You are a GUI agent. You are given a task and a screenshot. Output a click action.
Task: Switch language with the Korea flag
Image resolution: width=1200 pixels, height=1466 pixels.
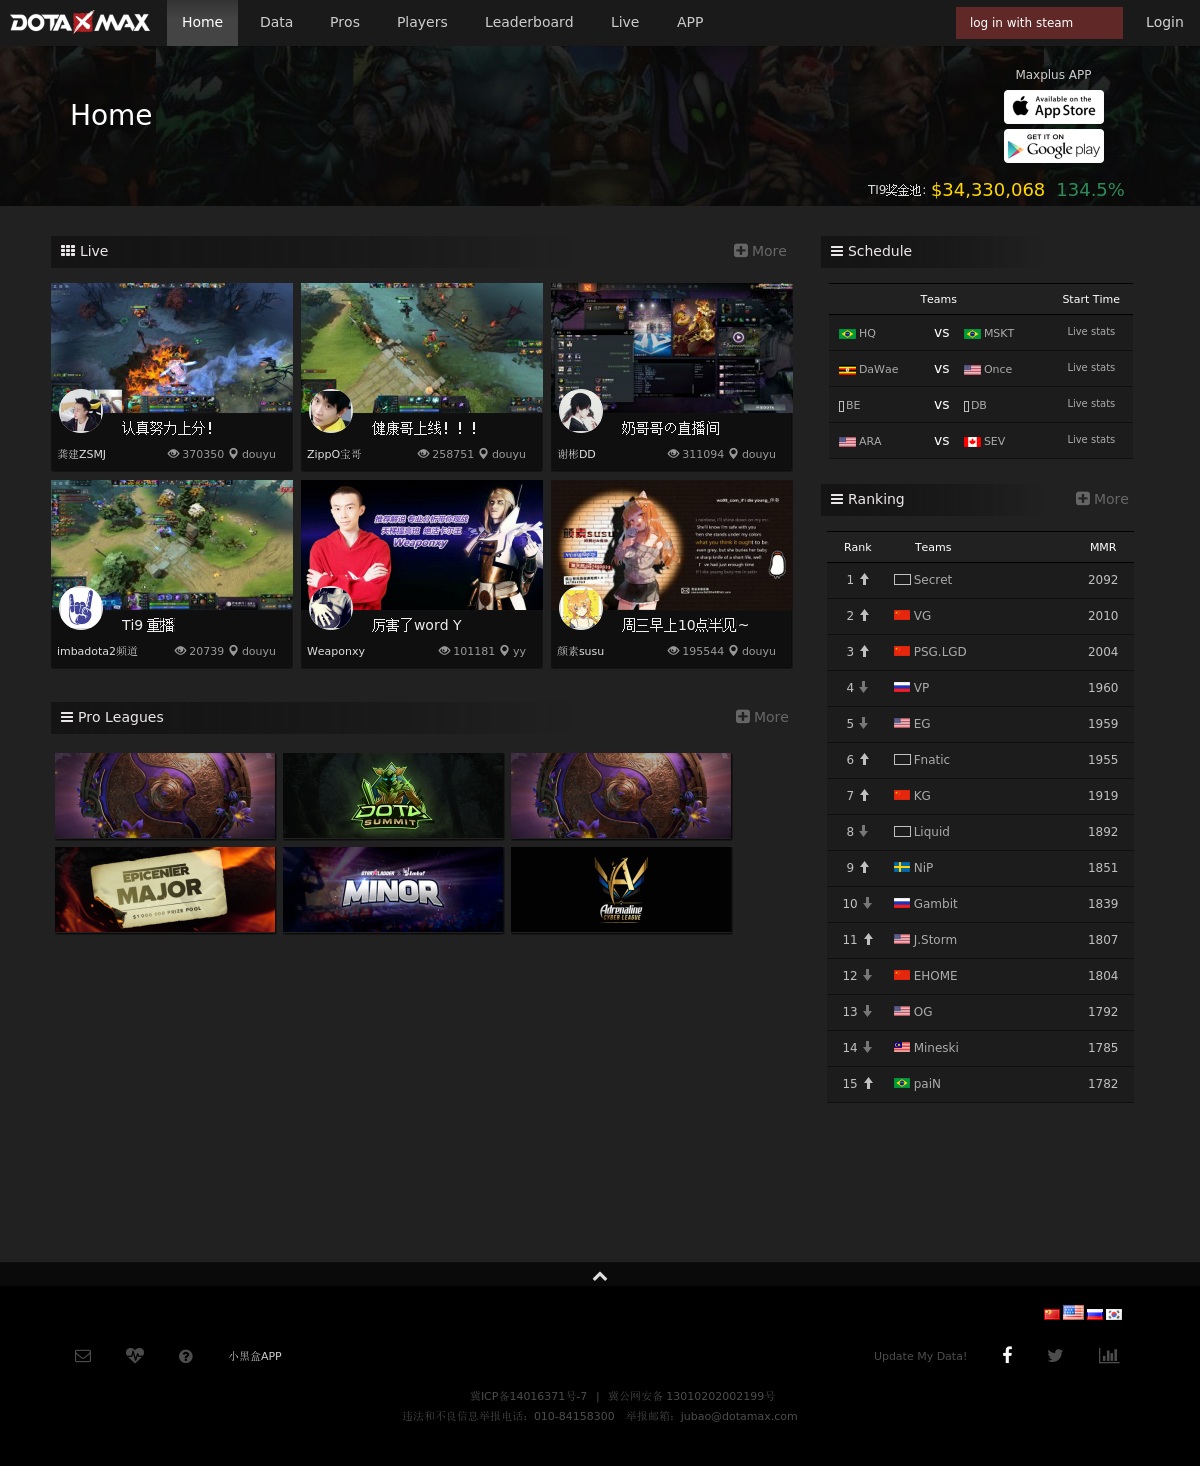pyautogui.click(x=1114, y=1314)
